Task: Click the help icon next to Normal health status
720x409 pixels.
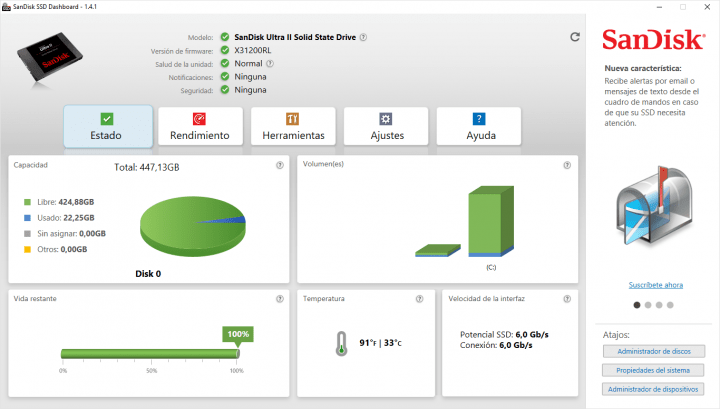Action: tap(270, 63)
